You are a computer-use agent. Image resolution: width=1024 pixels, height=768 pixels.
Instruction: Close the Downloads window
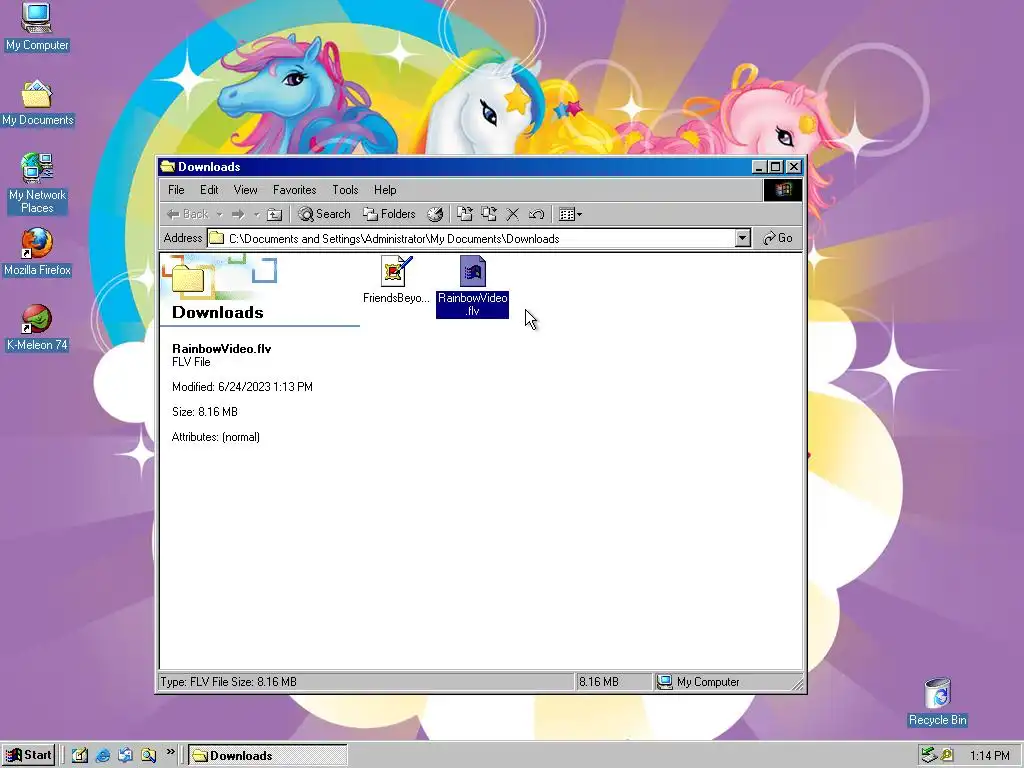coord(793,167)
